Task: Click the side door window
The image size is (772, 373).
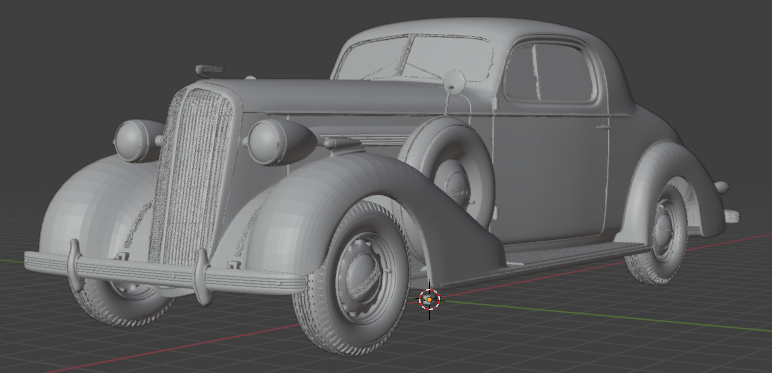Action: (549, 73)
